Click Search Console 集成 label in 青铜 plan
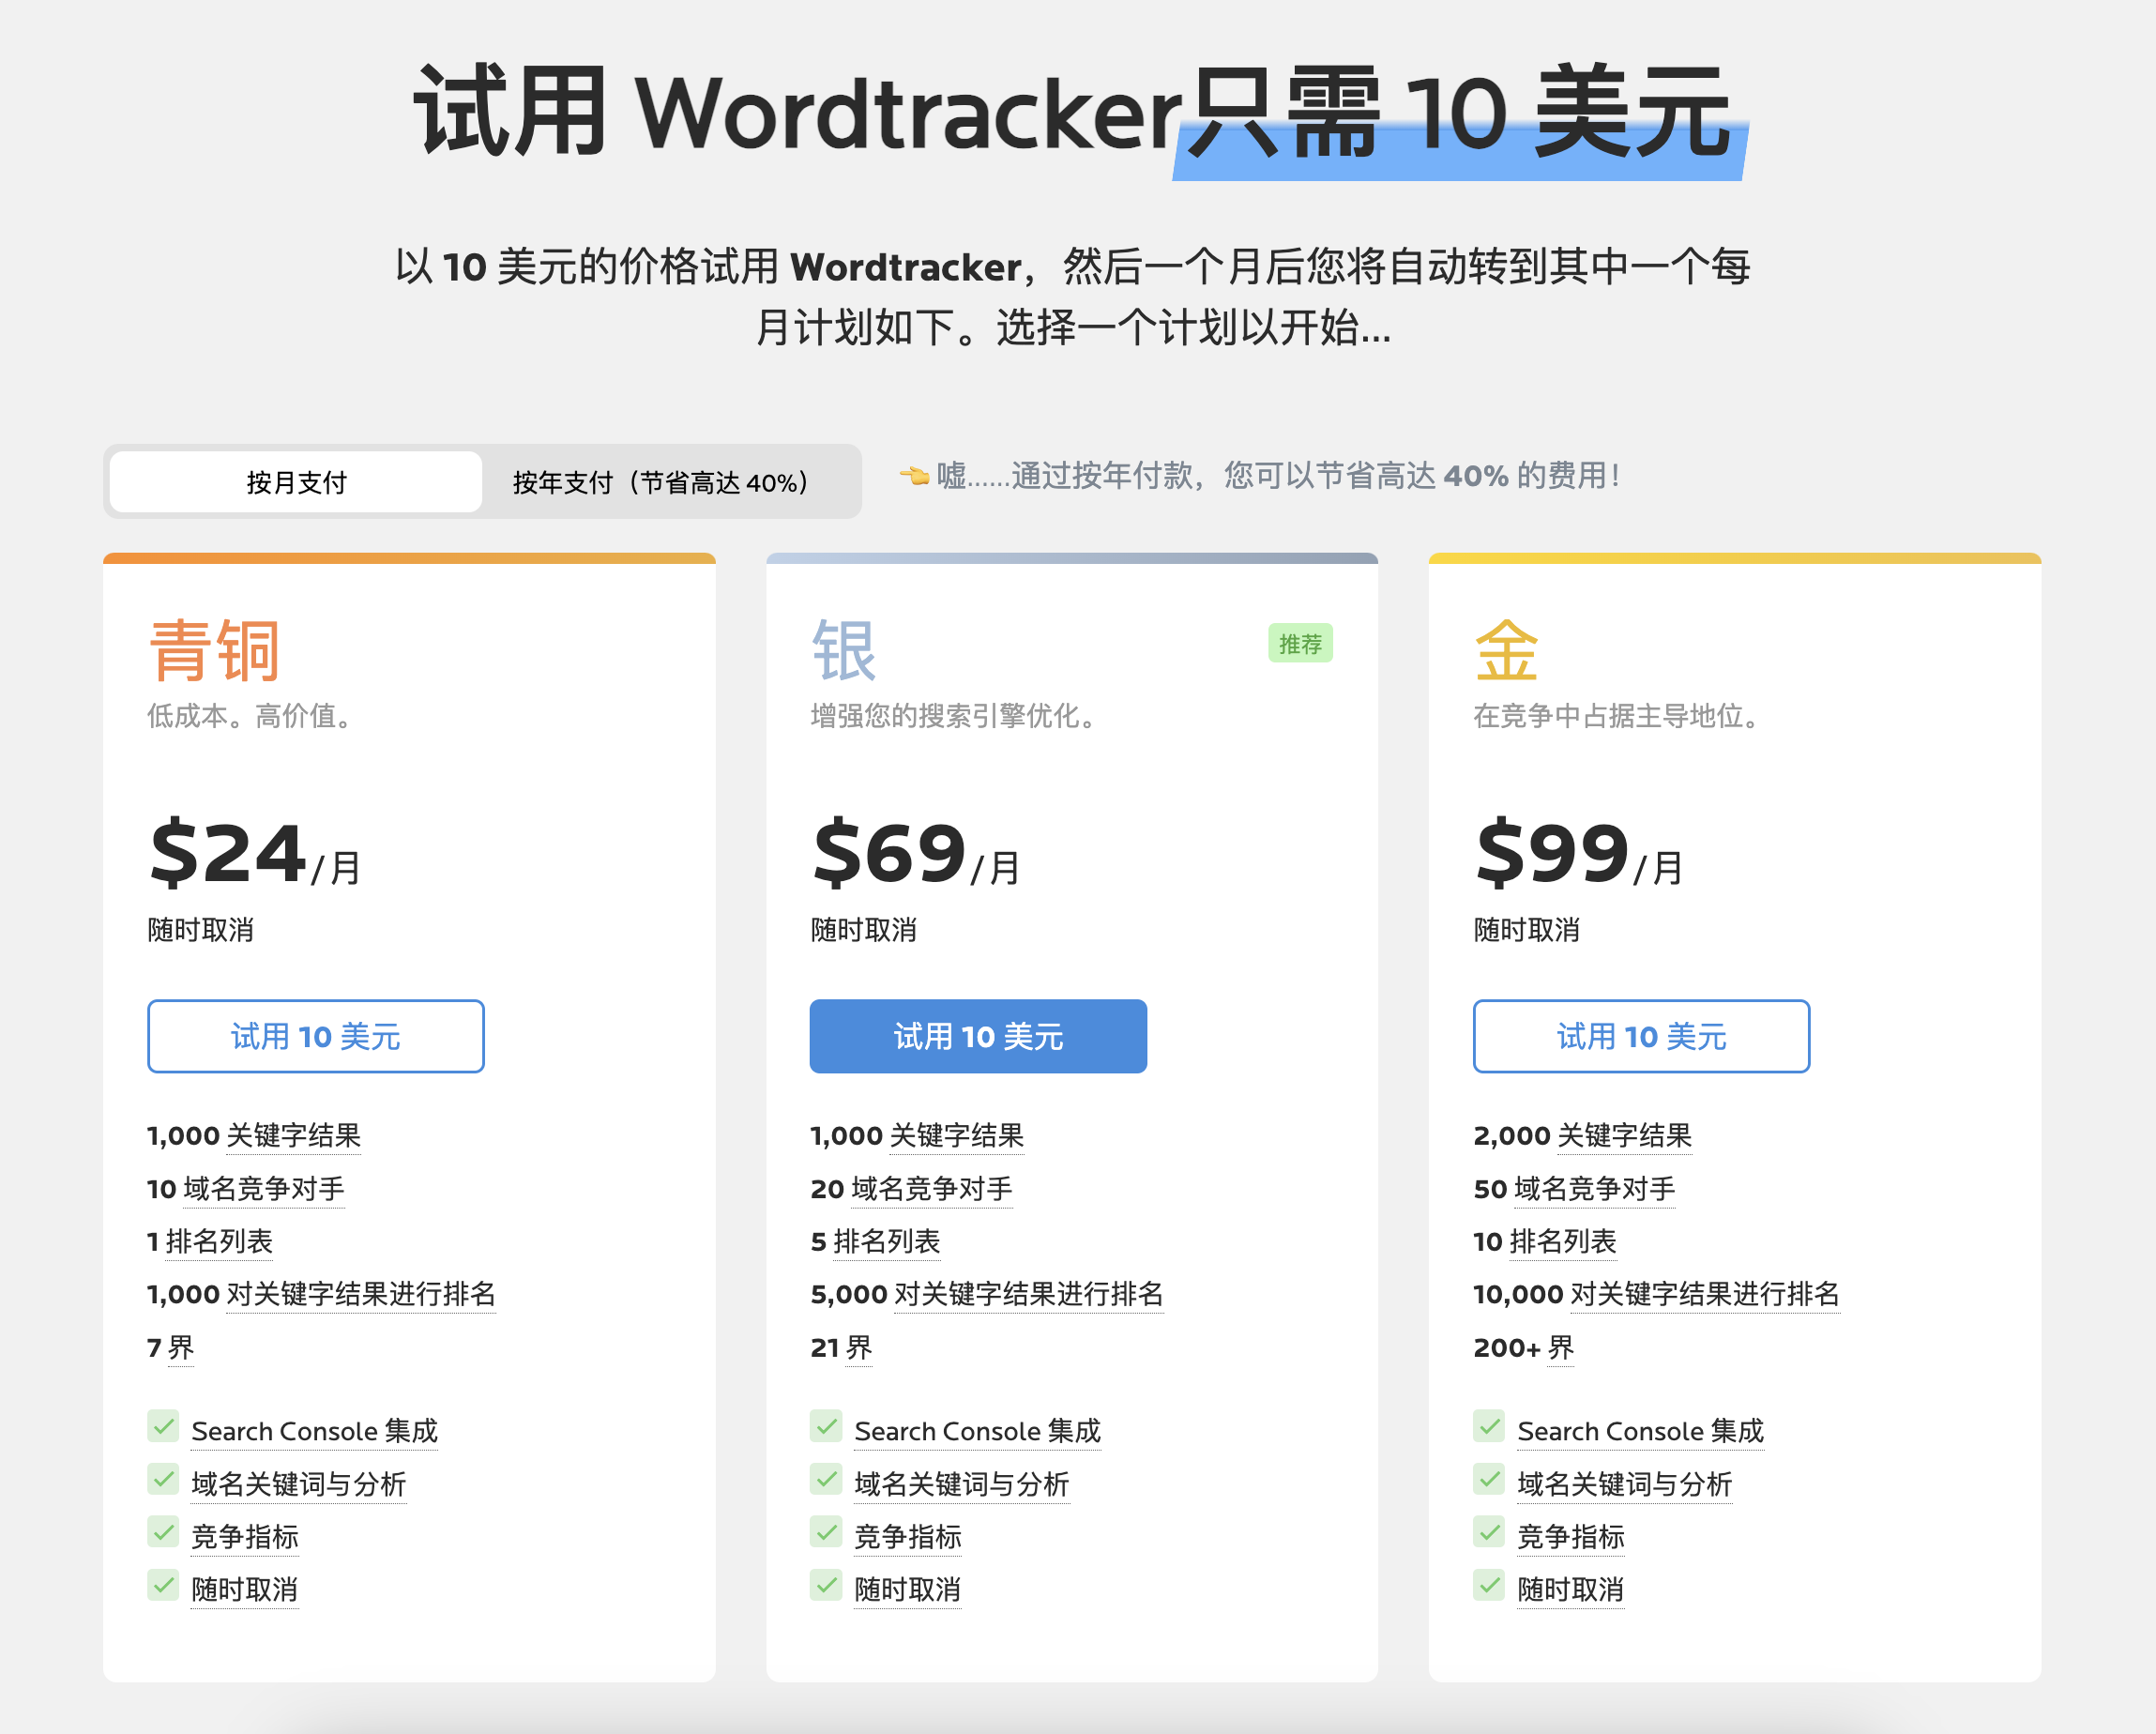Image resolution: width=2156 pixels, height=1734 pixels. [x=315, y=1431]
